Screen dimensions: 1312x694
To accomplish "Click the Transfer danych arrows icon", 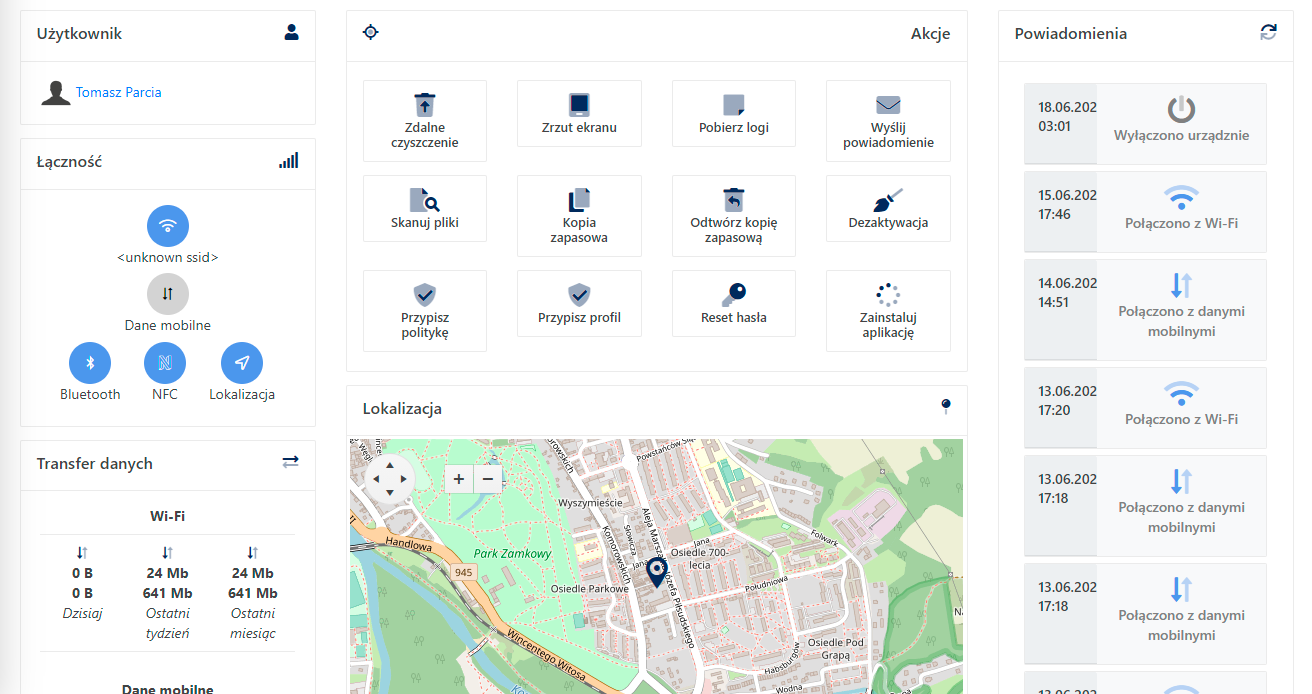I will click(290, 462).
